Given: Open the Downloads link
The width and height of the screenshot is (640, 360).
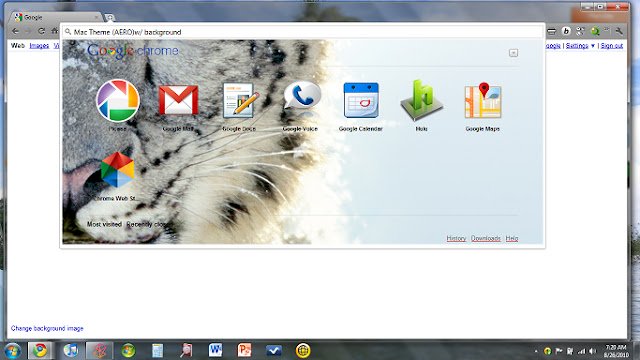Looking at the screenshot, I should [x=486, y=238].
